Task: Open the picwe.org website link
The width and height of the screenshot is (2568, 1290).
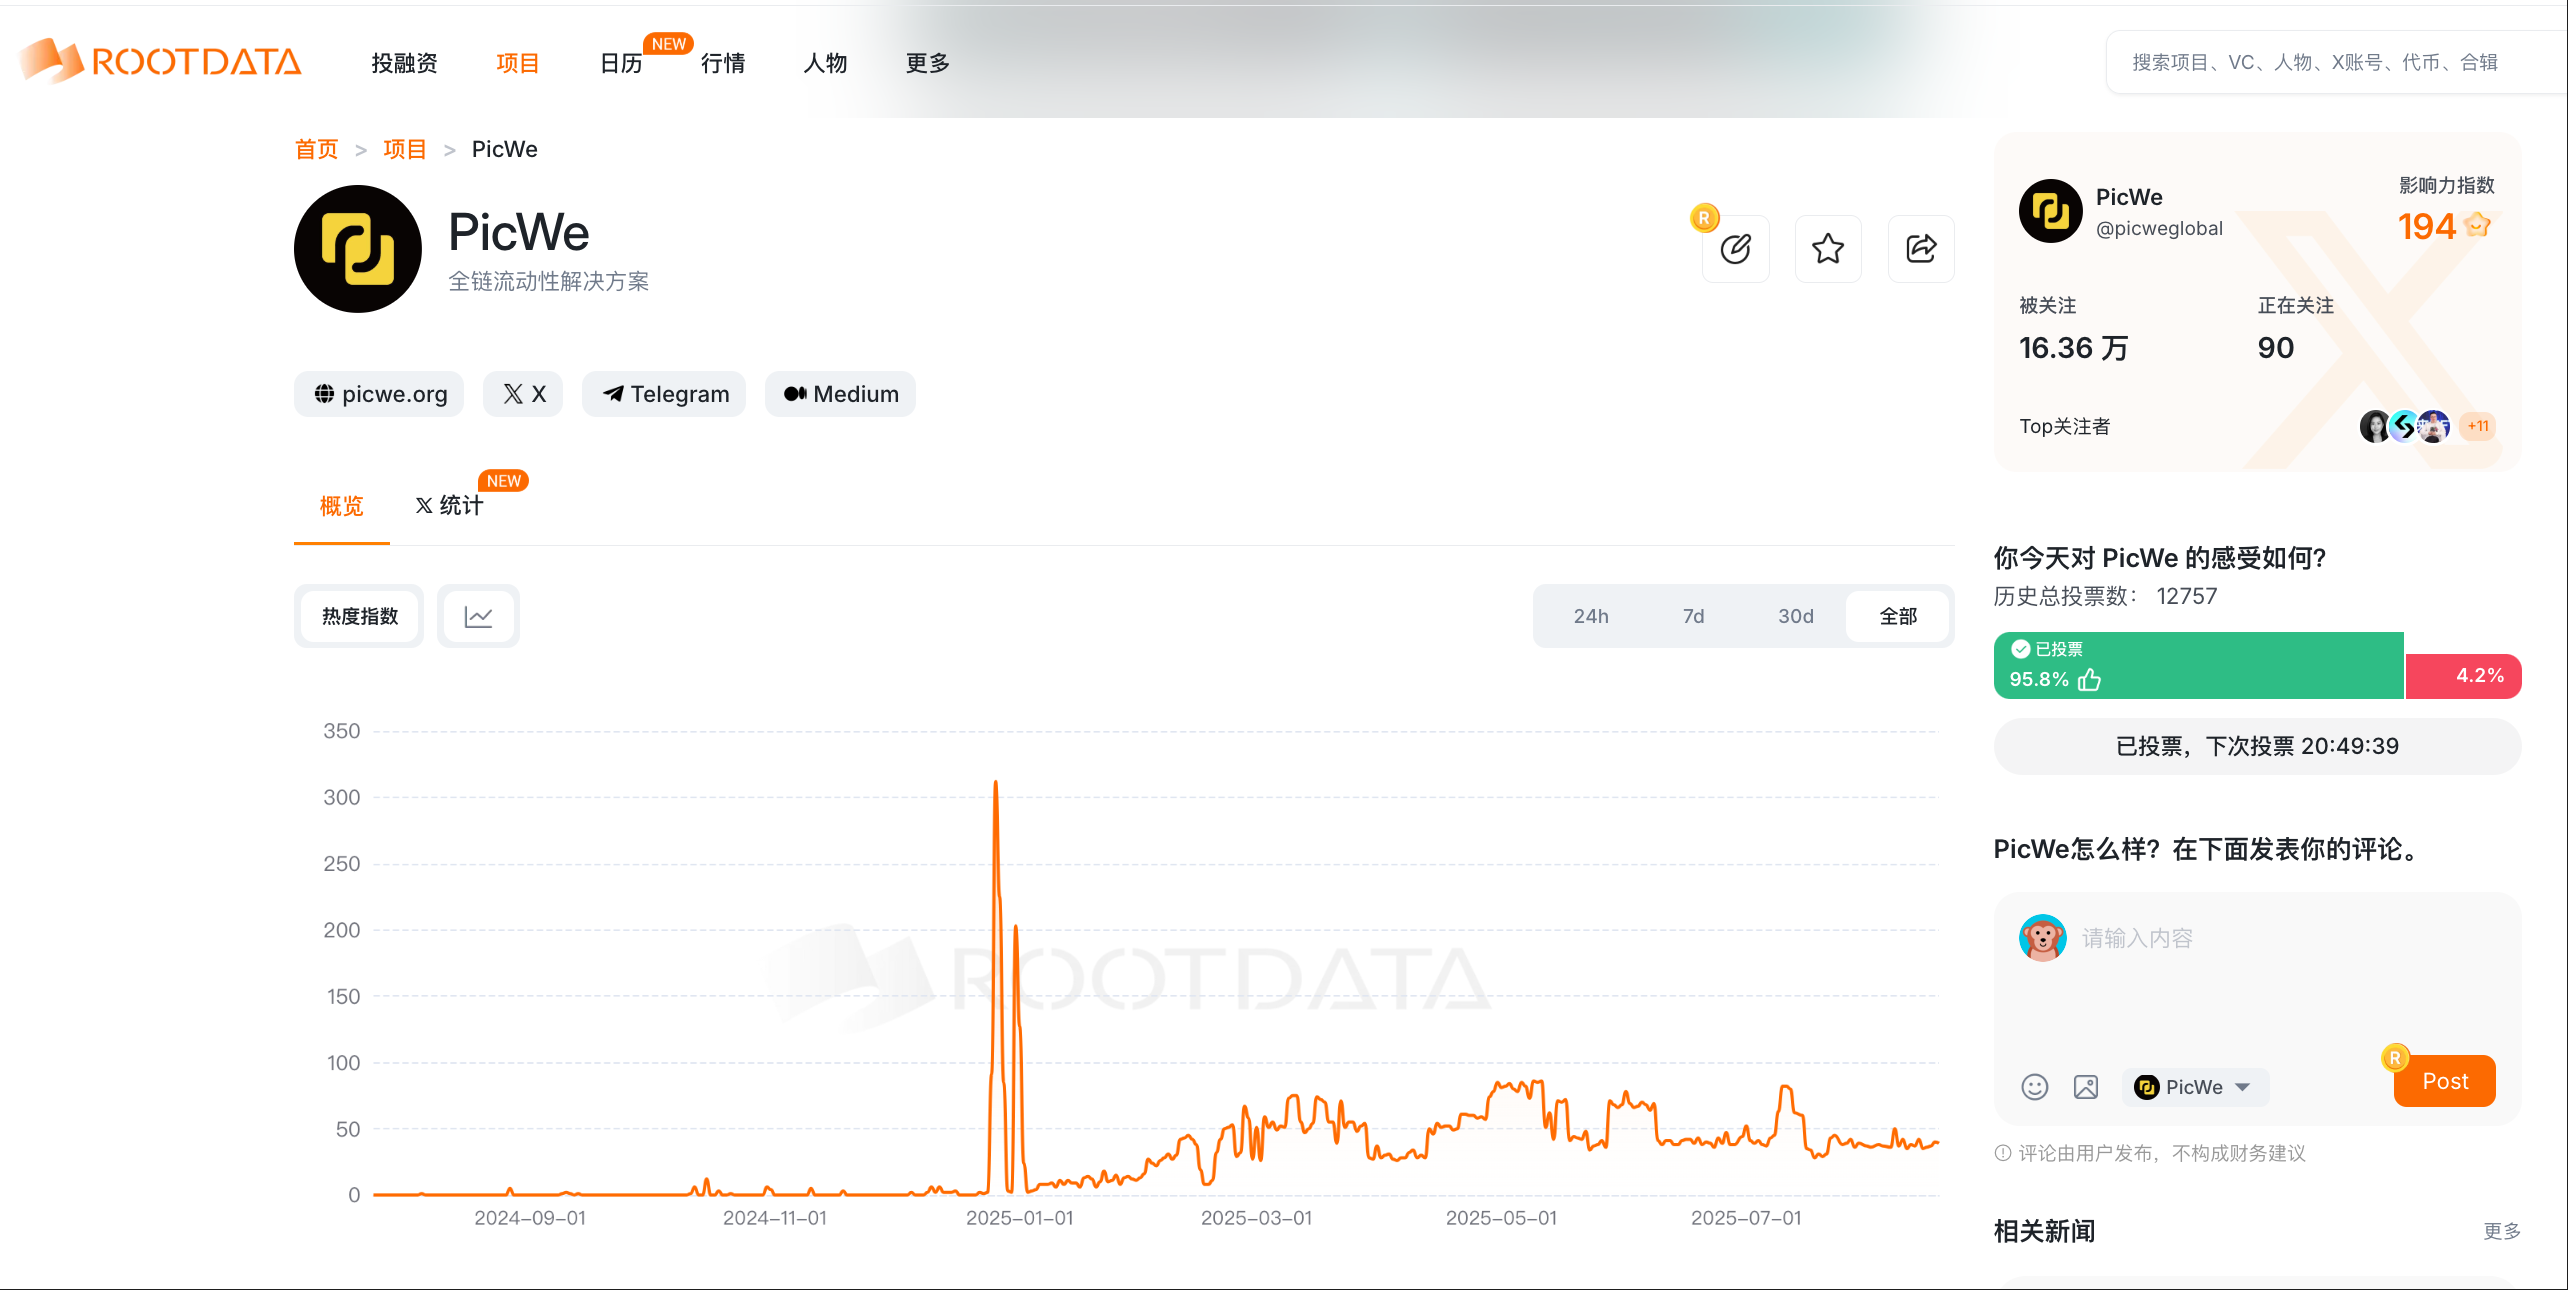Action: click(x=379, y=394)
